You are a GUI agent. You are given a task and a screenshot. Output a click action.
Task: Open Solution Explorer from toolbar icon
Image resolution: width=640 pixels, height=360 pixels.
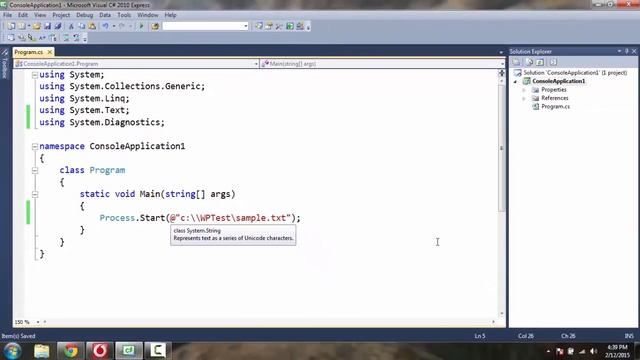pyautogui.click(x=259, y=26)
